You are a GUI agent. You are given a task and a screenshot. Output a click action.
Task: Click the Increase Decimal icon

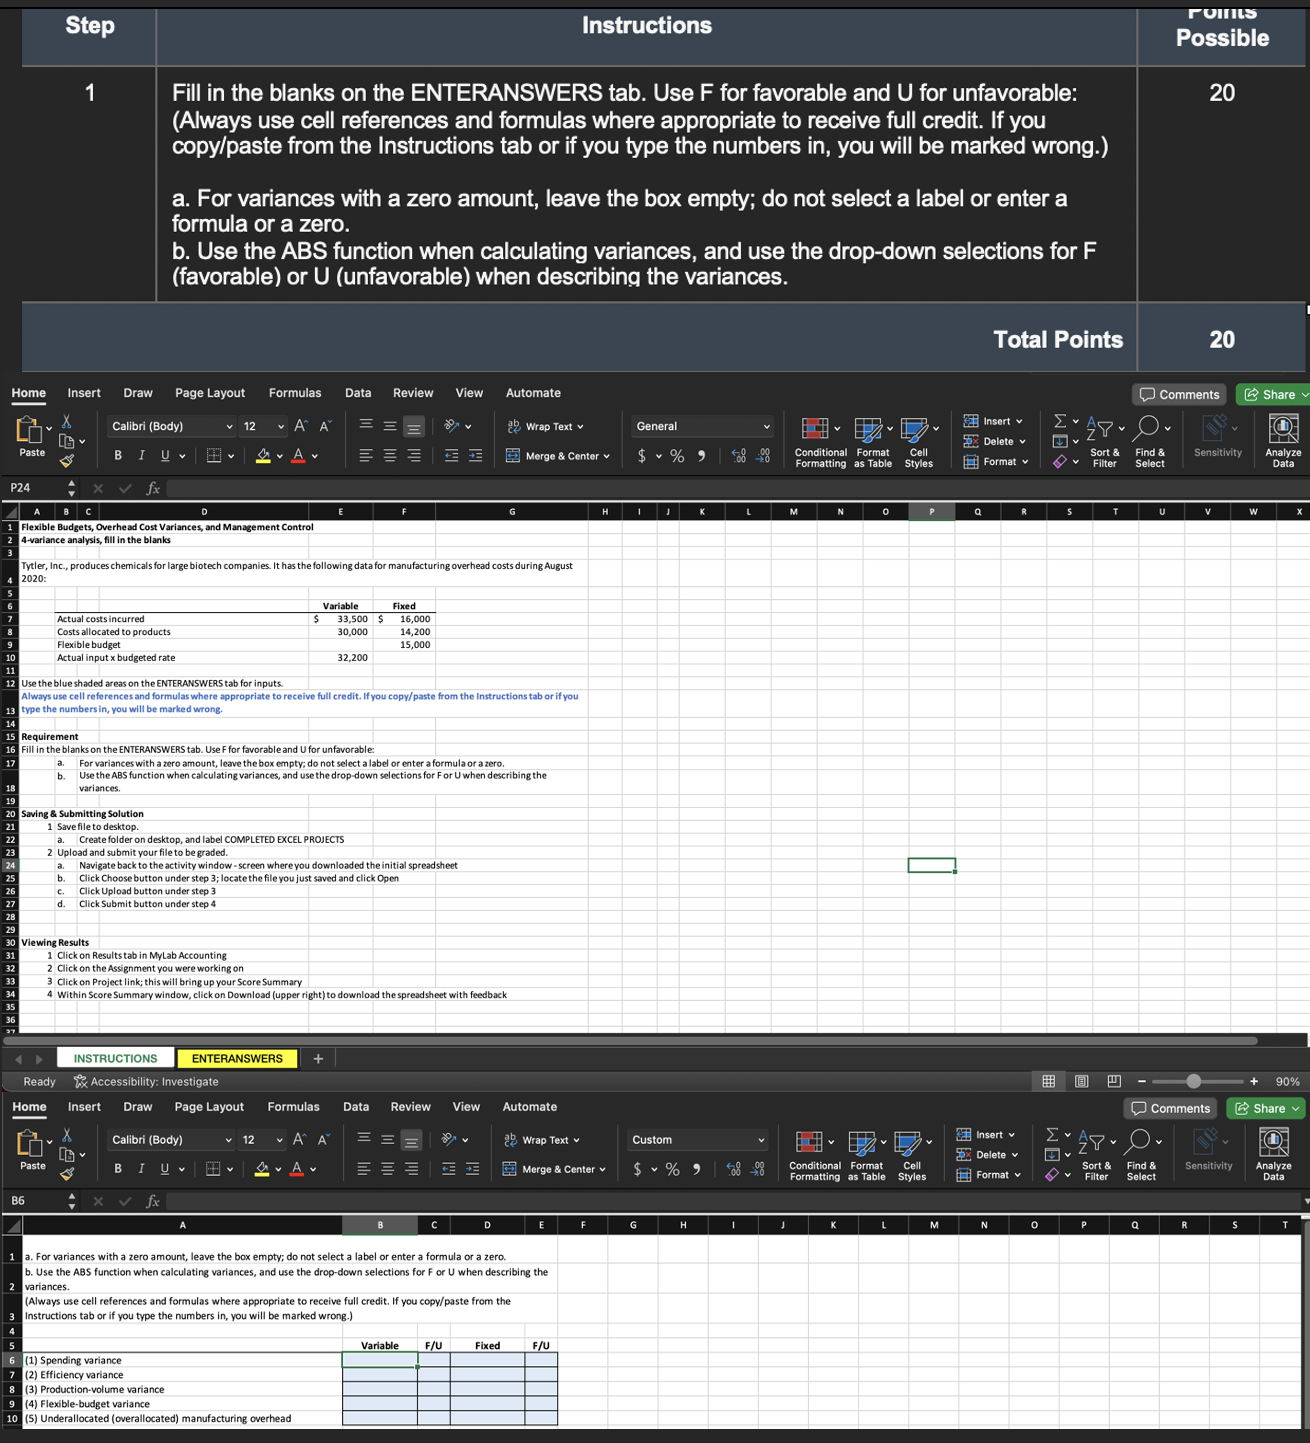pos(739,454)
